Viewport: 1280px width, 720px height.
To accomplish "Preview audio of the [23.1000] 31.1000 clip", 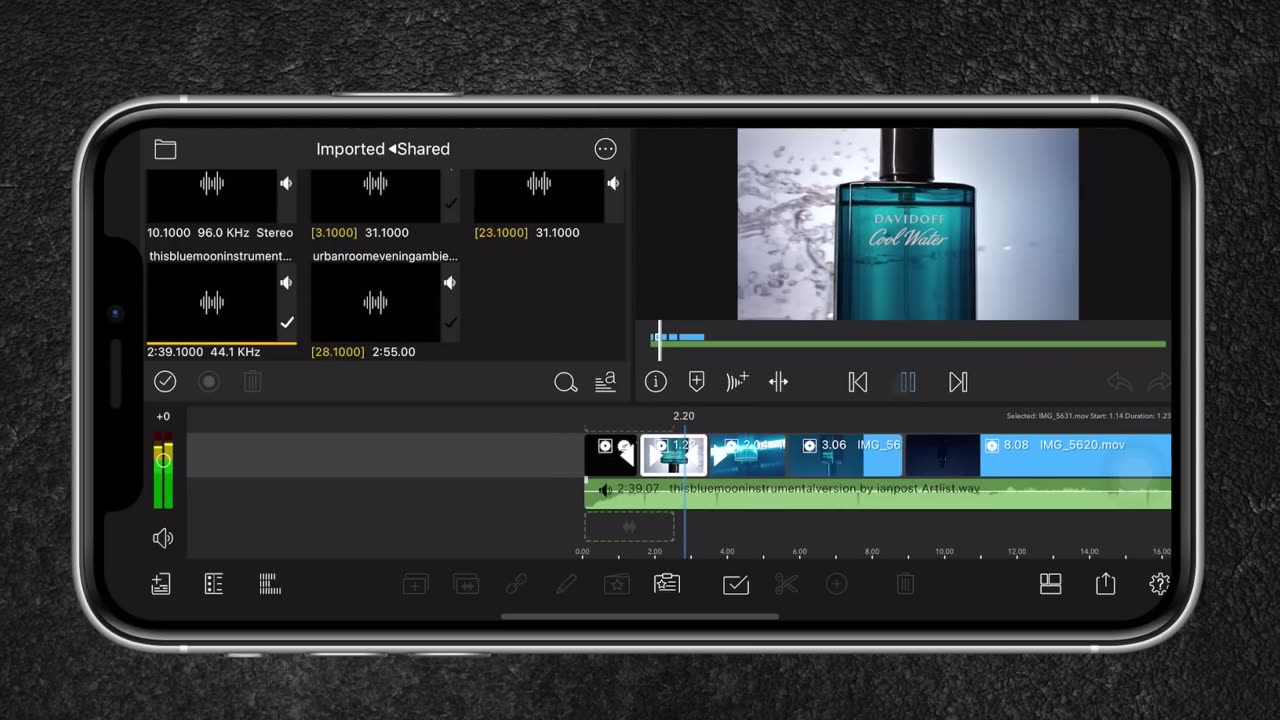I will pyautogui.click(x=613, y=183).
